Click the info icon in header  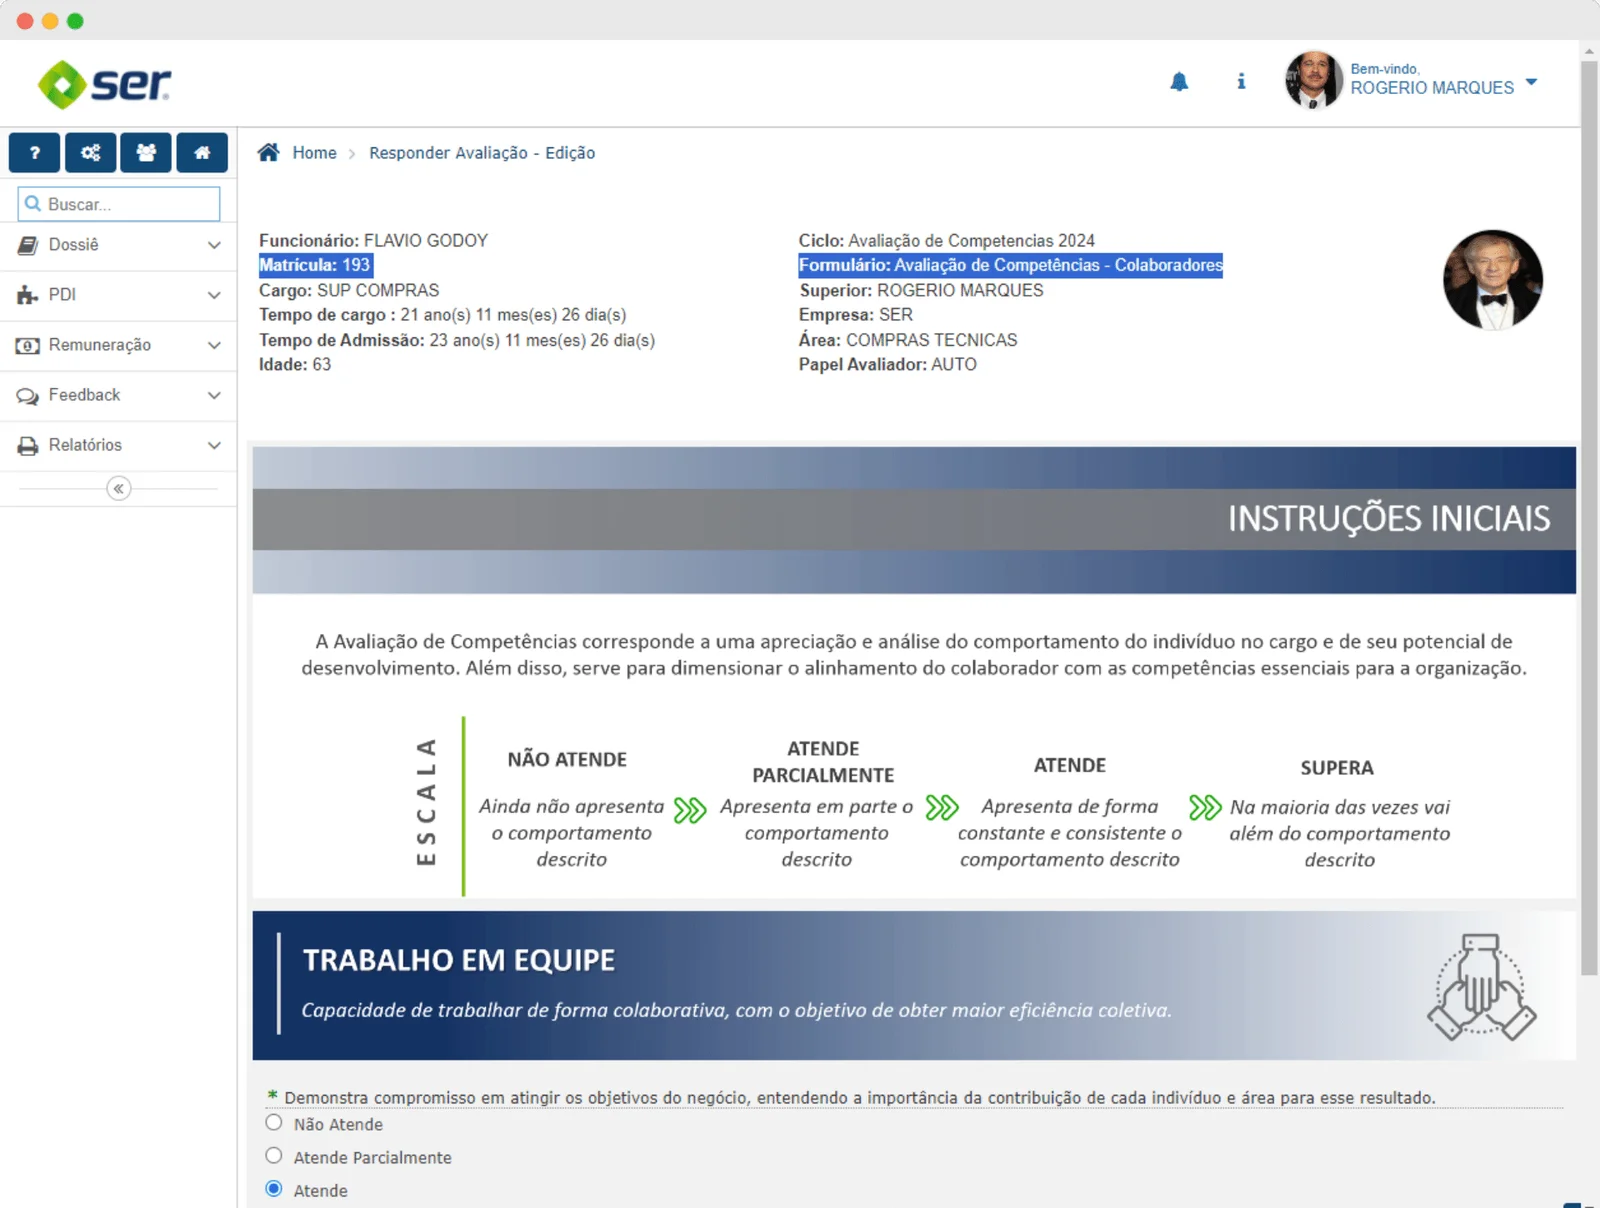[x=1241, y=82]
